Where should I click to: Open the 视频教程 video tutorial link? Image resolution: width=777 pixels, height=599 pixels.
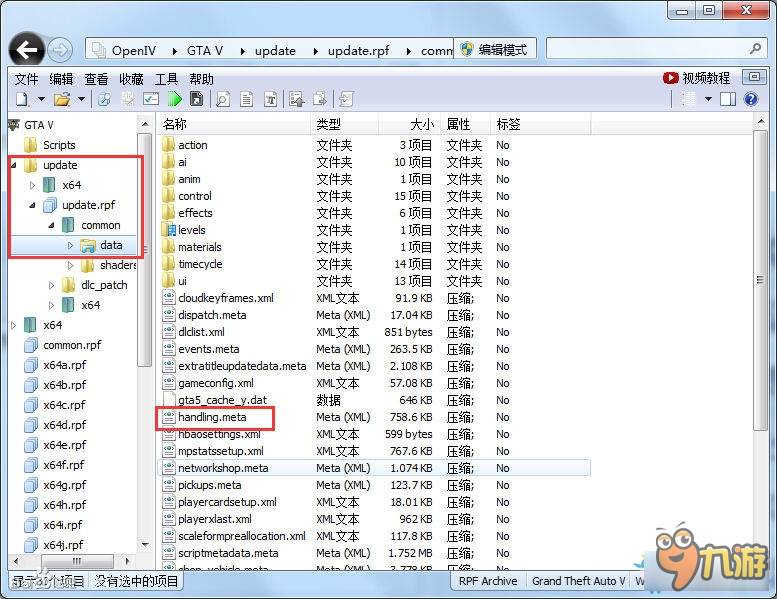(696, 78)
